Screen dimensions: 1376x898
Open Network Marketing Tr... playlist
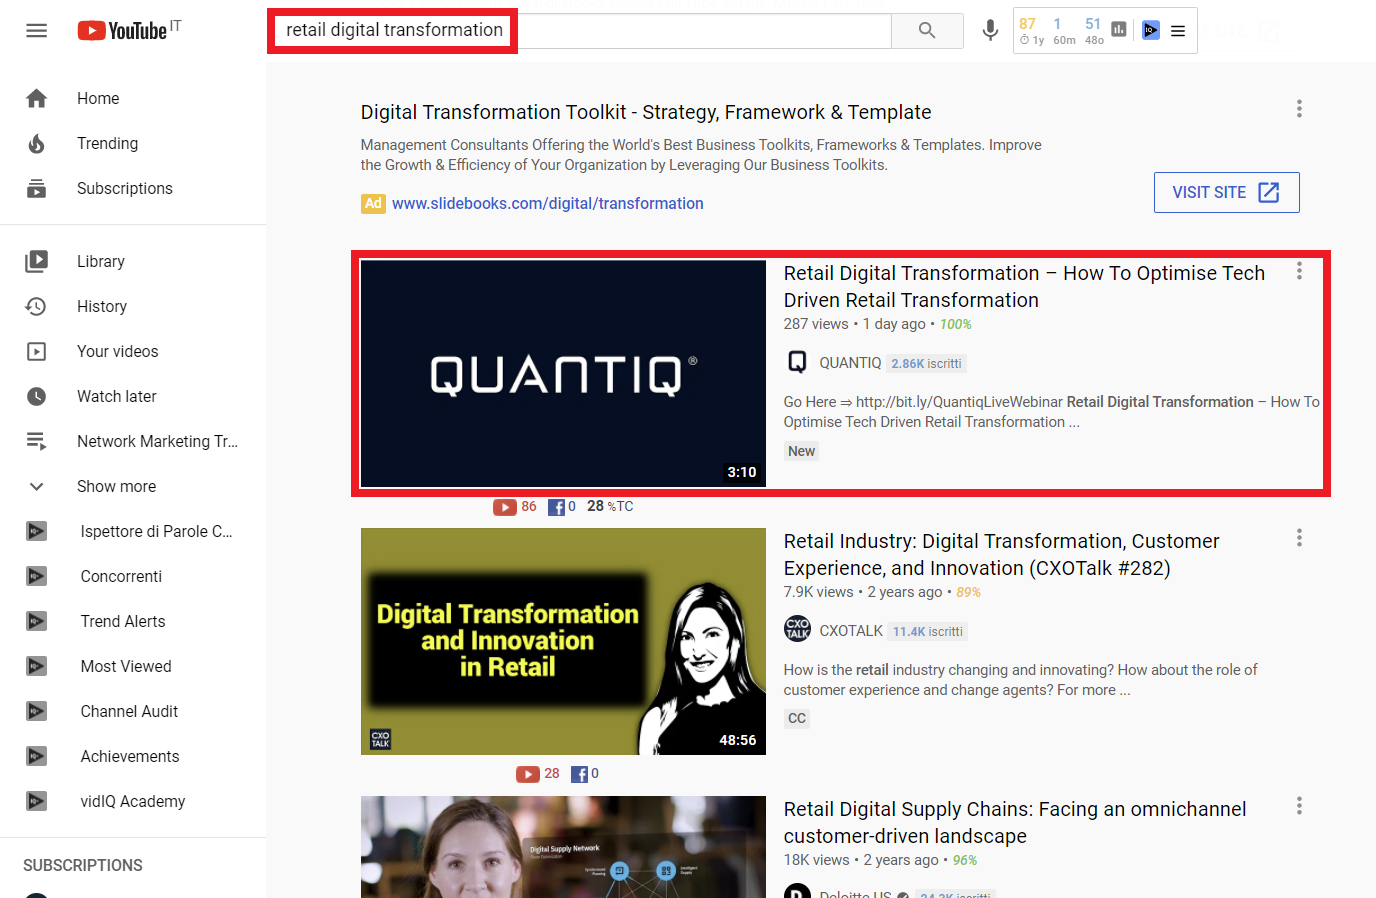pos(133,441)
